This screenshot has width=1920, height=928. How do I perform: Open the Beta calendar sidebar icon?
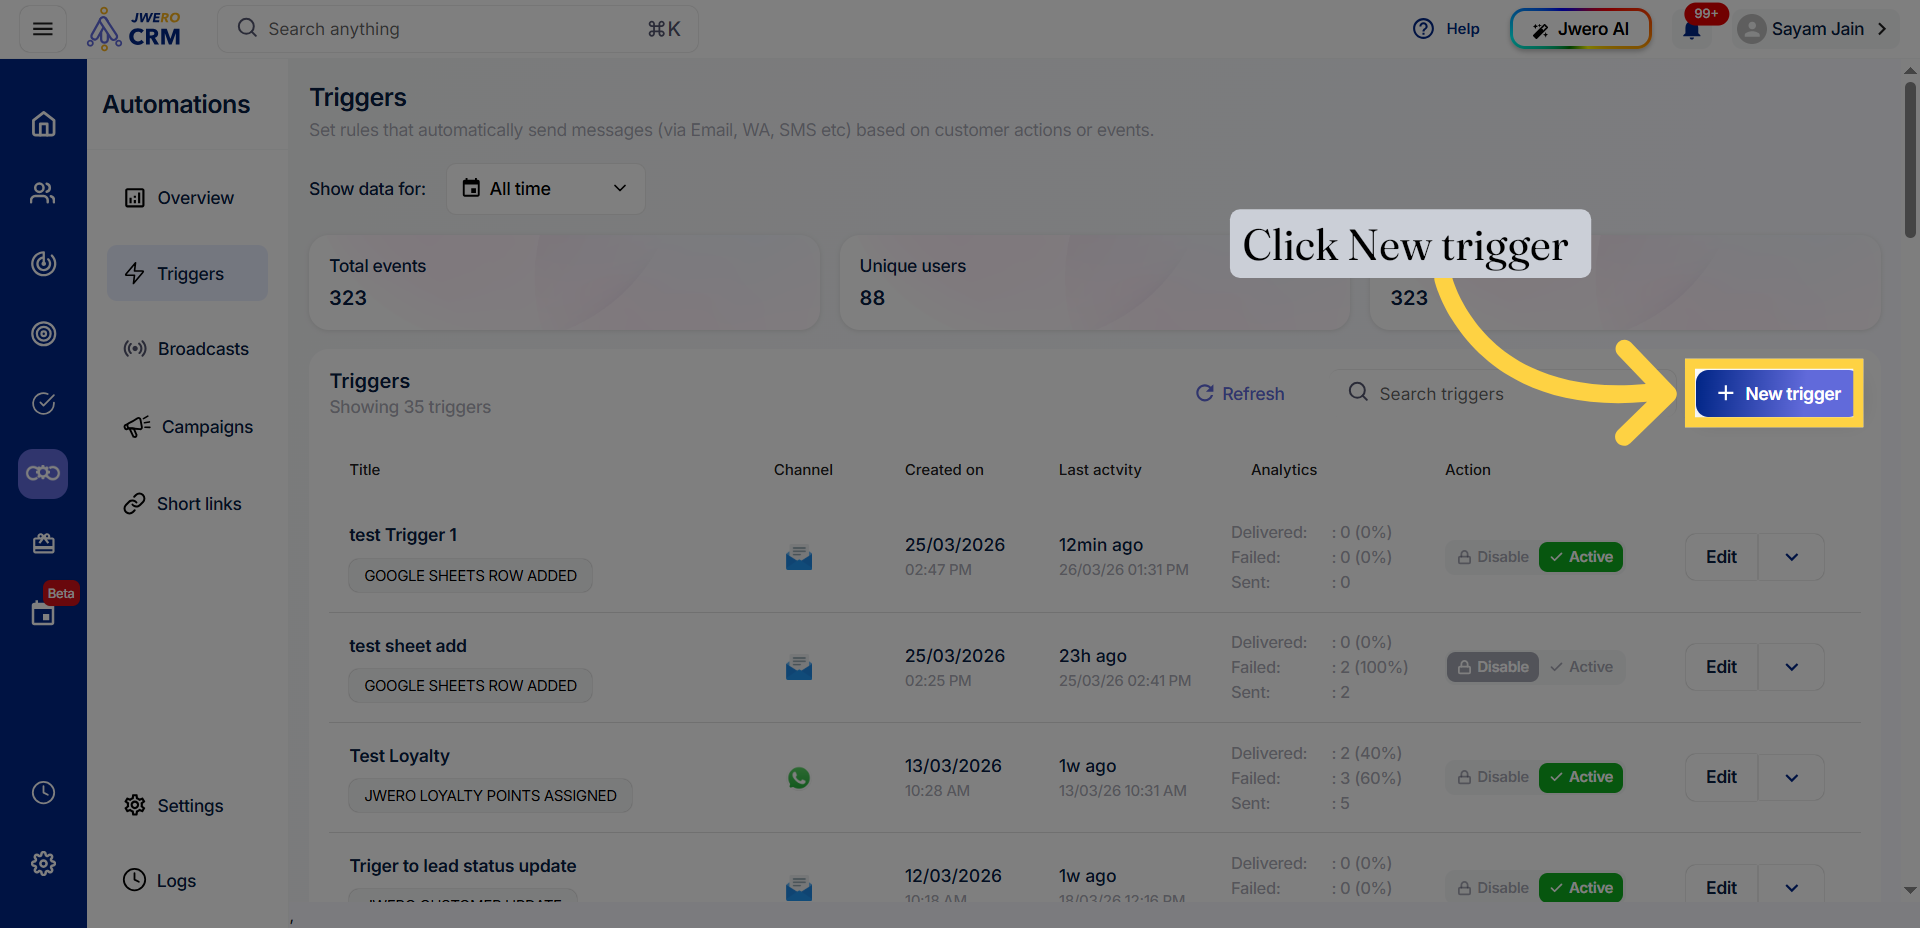(43, 613)
